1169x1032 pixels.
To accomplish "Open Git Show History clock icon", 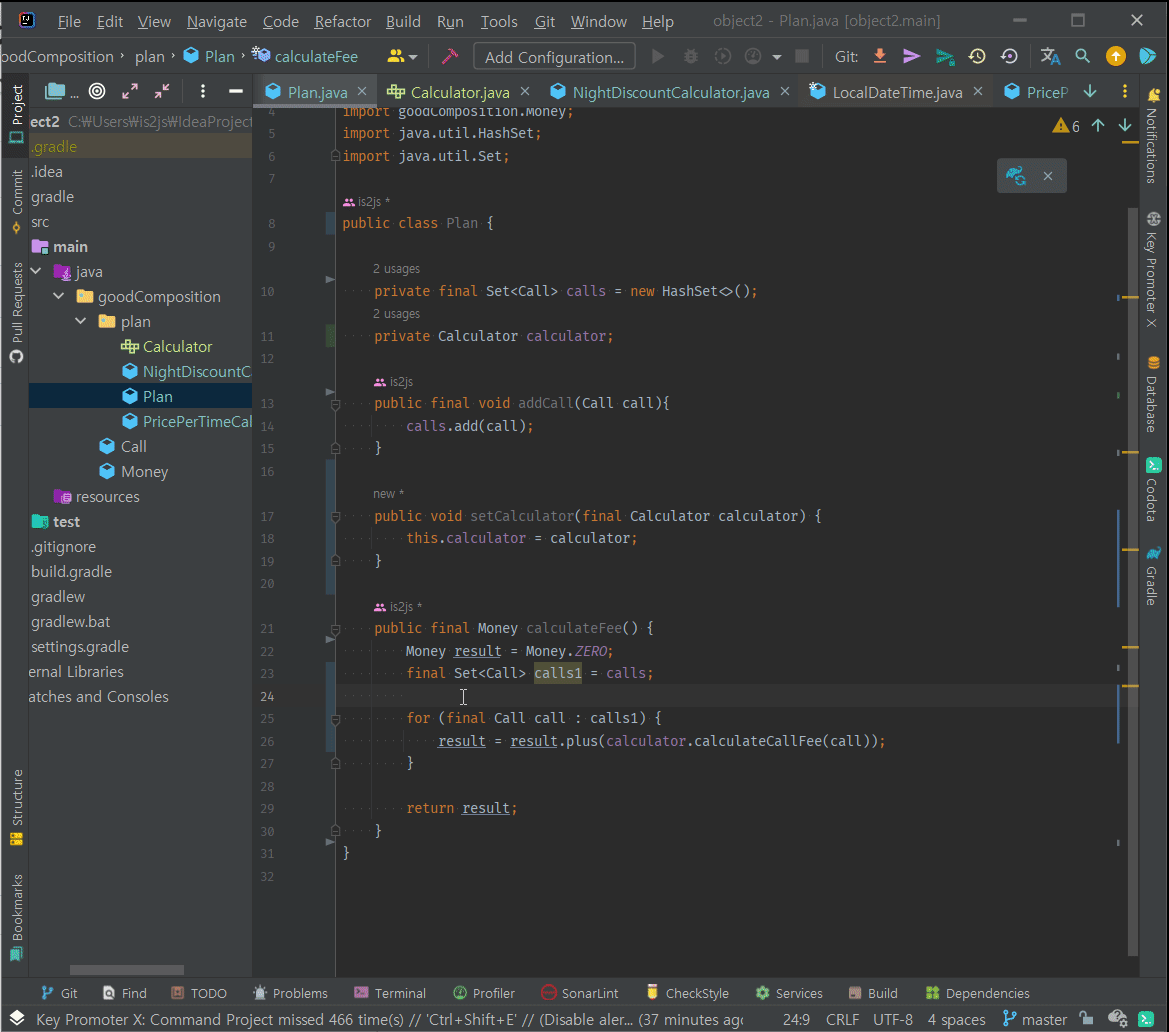I will coord(977,57).
